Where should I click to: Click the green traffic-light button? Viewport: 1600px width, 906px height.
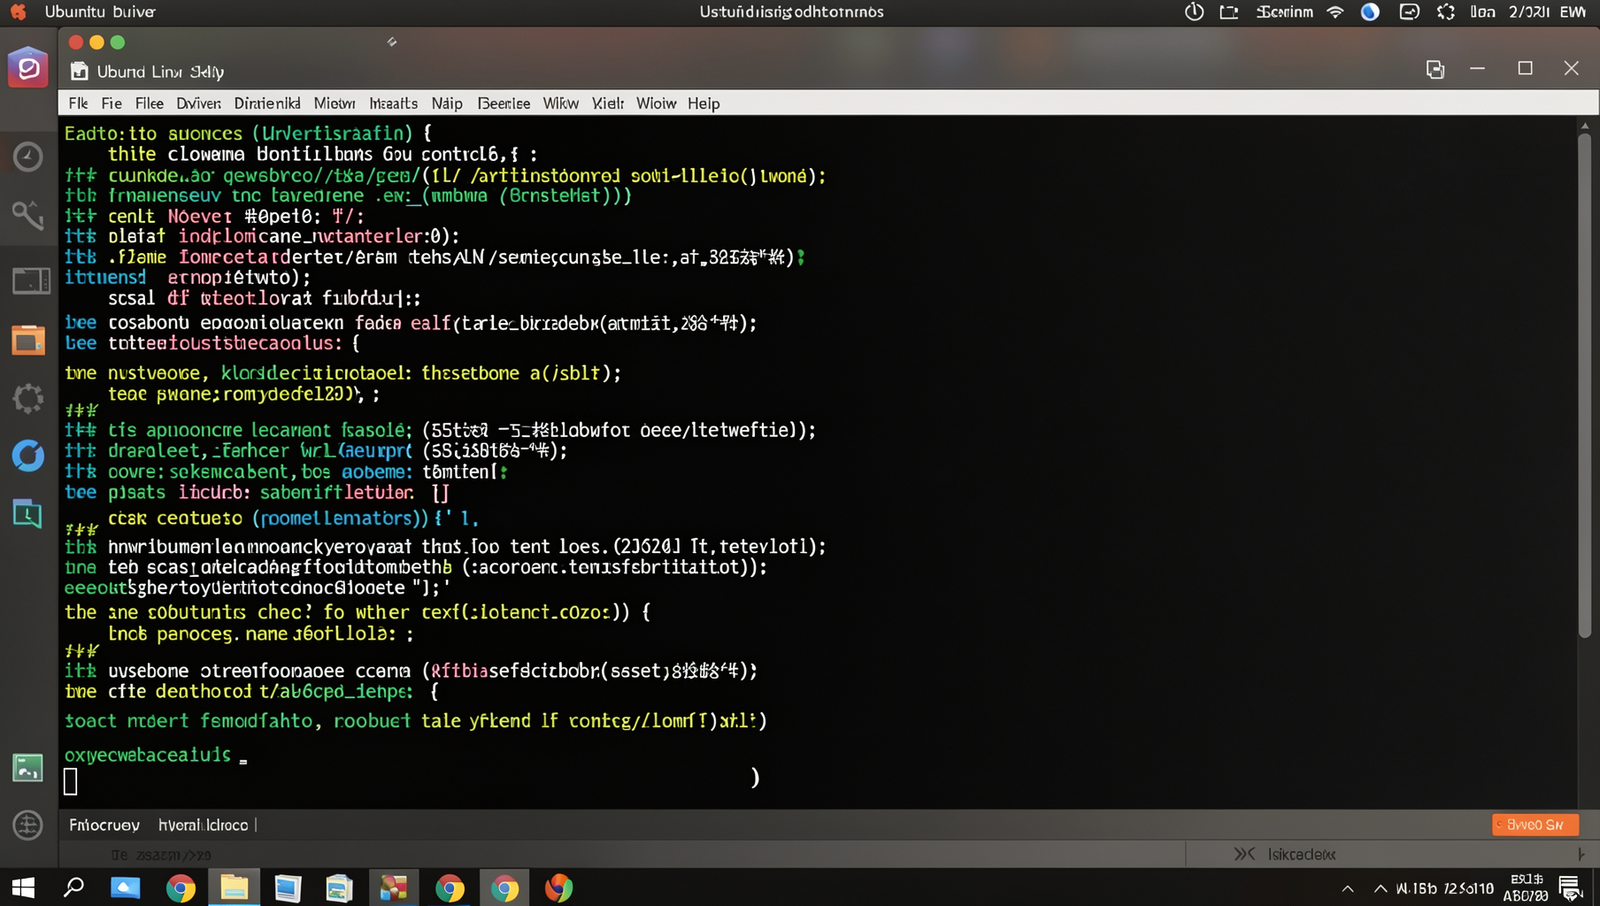(x=117, y=42)
